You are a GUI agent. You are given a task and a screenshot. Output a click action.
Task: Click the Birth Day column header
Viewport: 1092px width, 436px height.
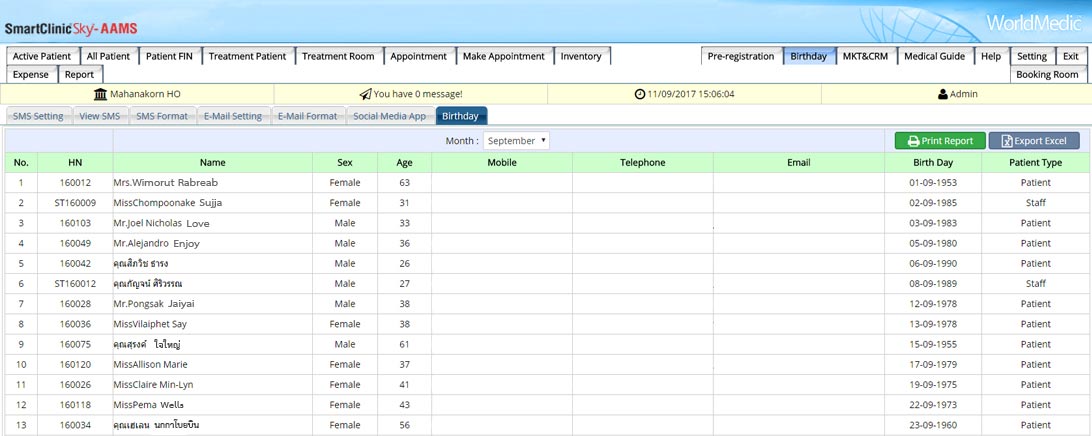pos(932,162)
